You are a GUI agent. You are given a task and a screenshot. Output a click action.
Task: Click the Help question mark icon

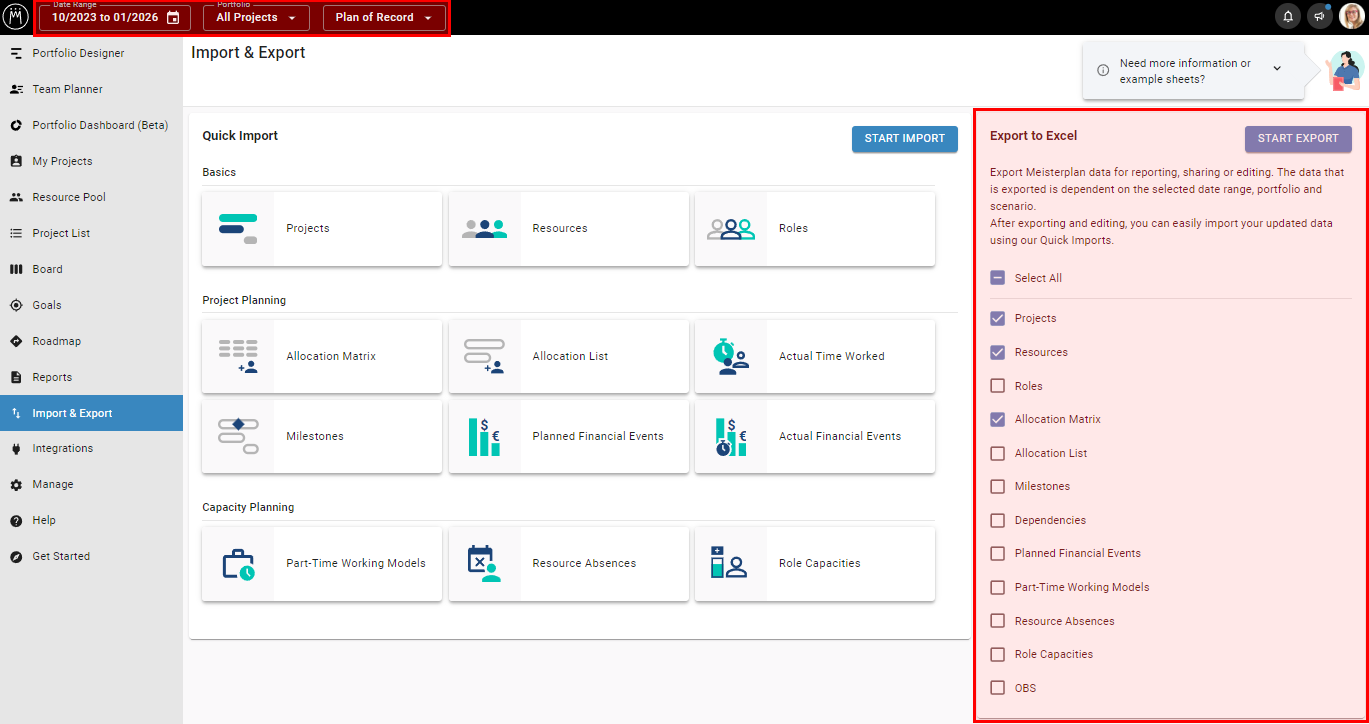tap(16, 520)
